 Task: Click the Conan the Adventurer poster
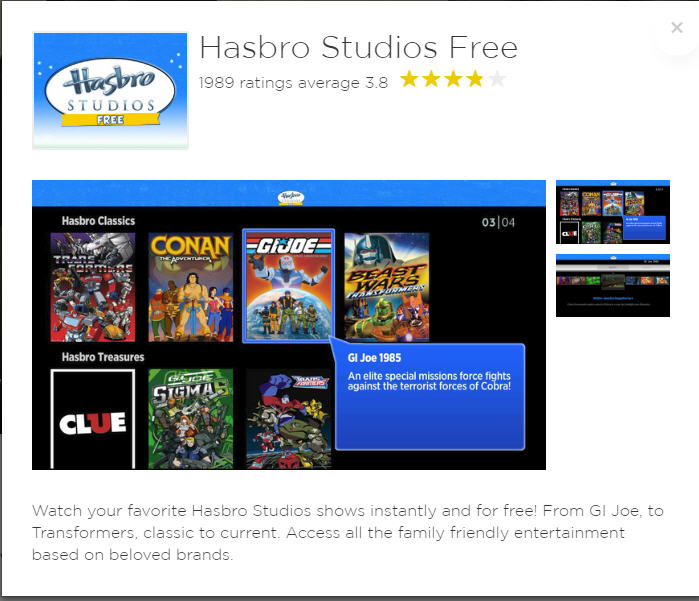191,287
